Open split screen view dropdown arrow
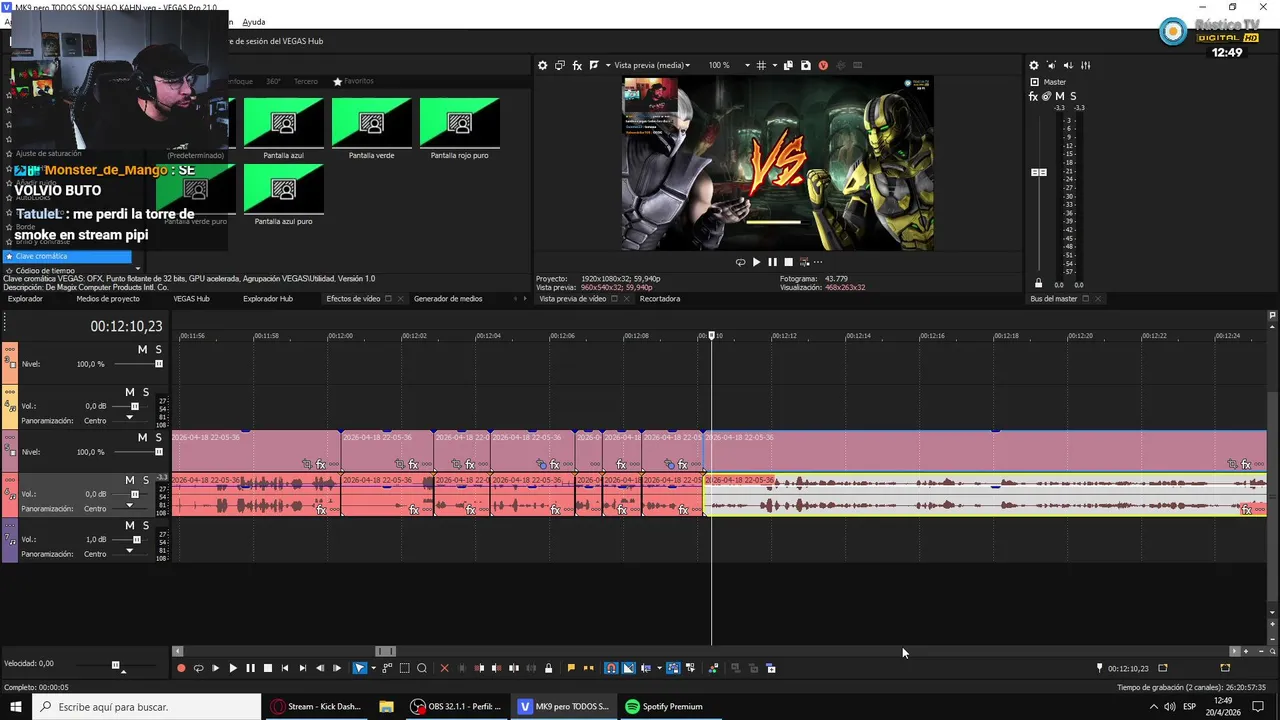Screen dimensions: 1280x720 tap(608, 65)
